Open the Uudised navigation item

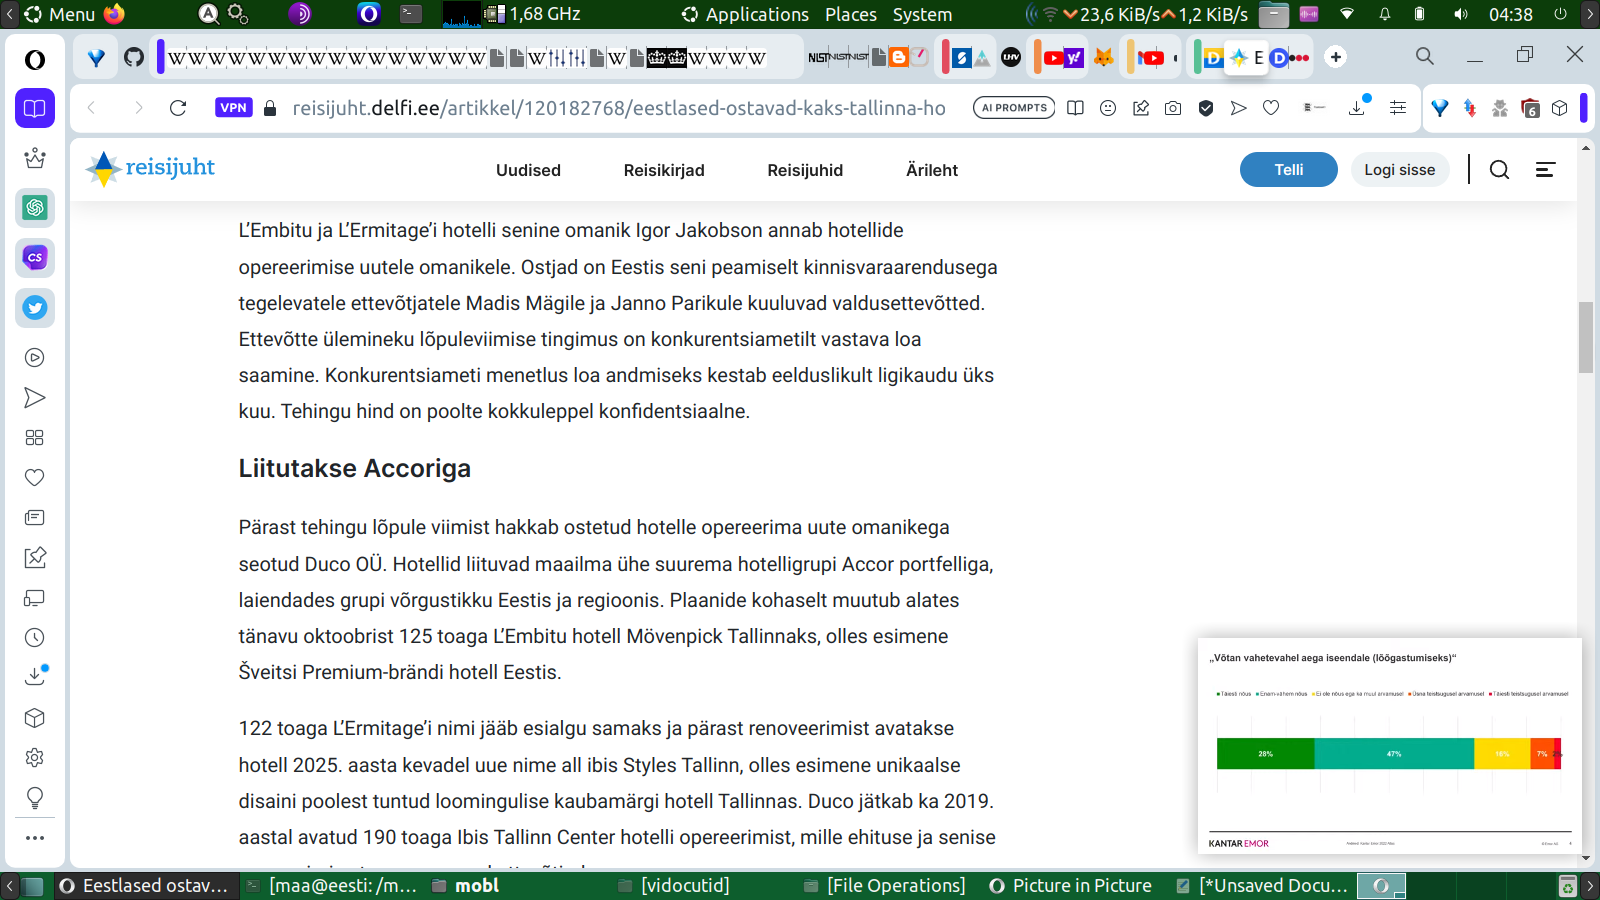[x=528, y=170]
